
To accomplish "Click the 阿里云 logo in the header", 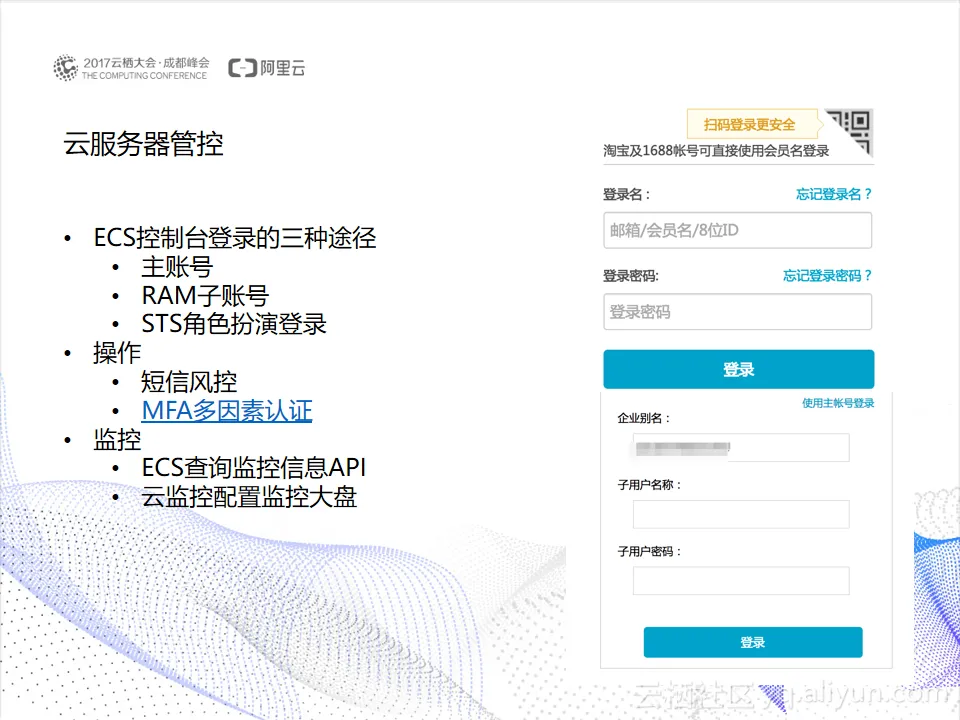I will tap(266, 68).
